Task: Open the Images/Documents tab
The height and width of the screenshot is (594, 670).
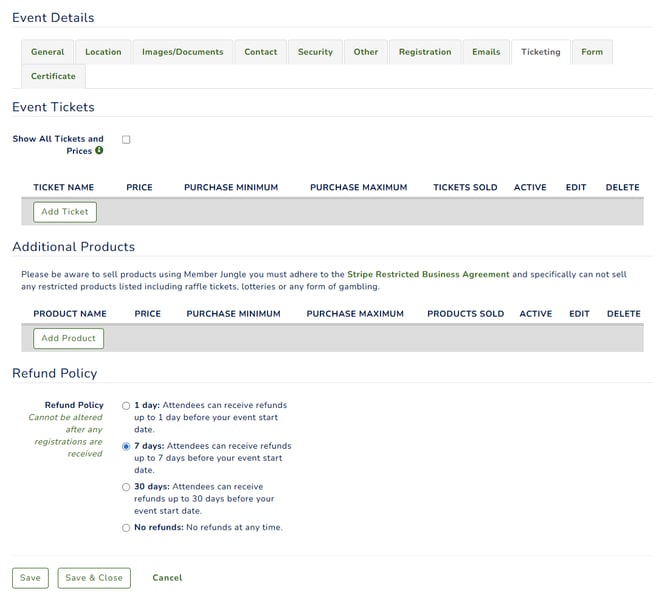Action: pyautogui.click(x=182, y=52)
